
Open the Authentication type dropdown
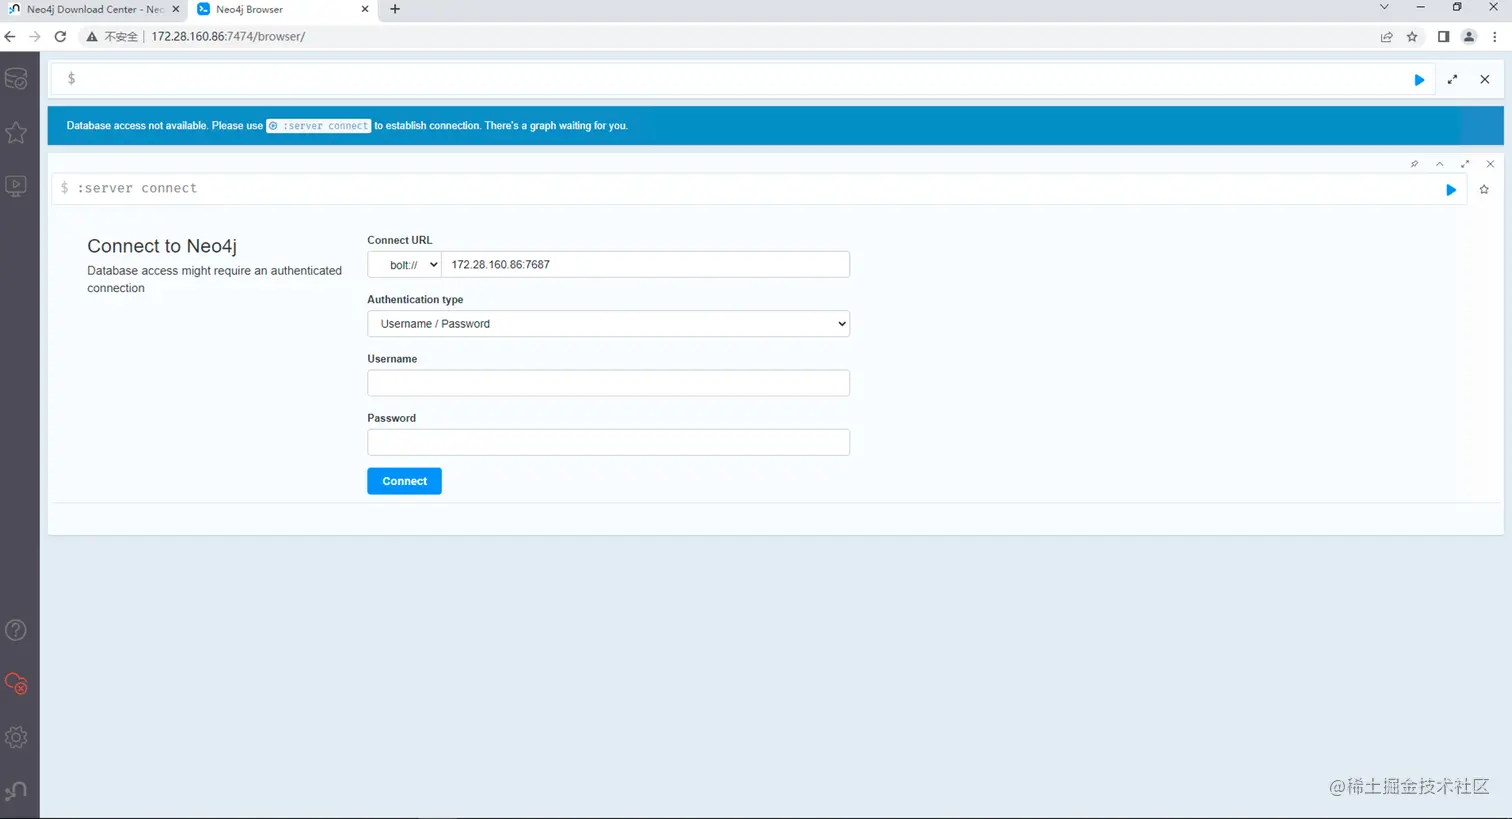[608, 324]
